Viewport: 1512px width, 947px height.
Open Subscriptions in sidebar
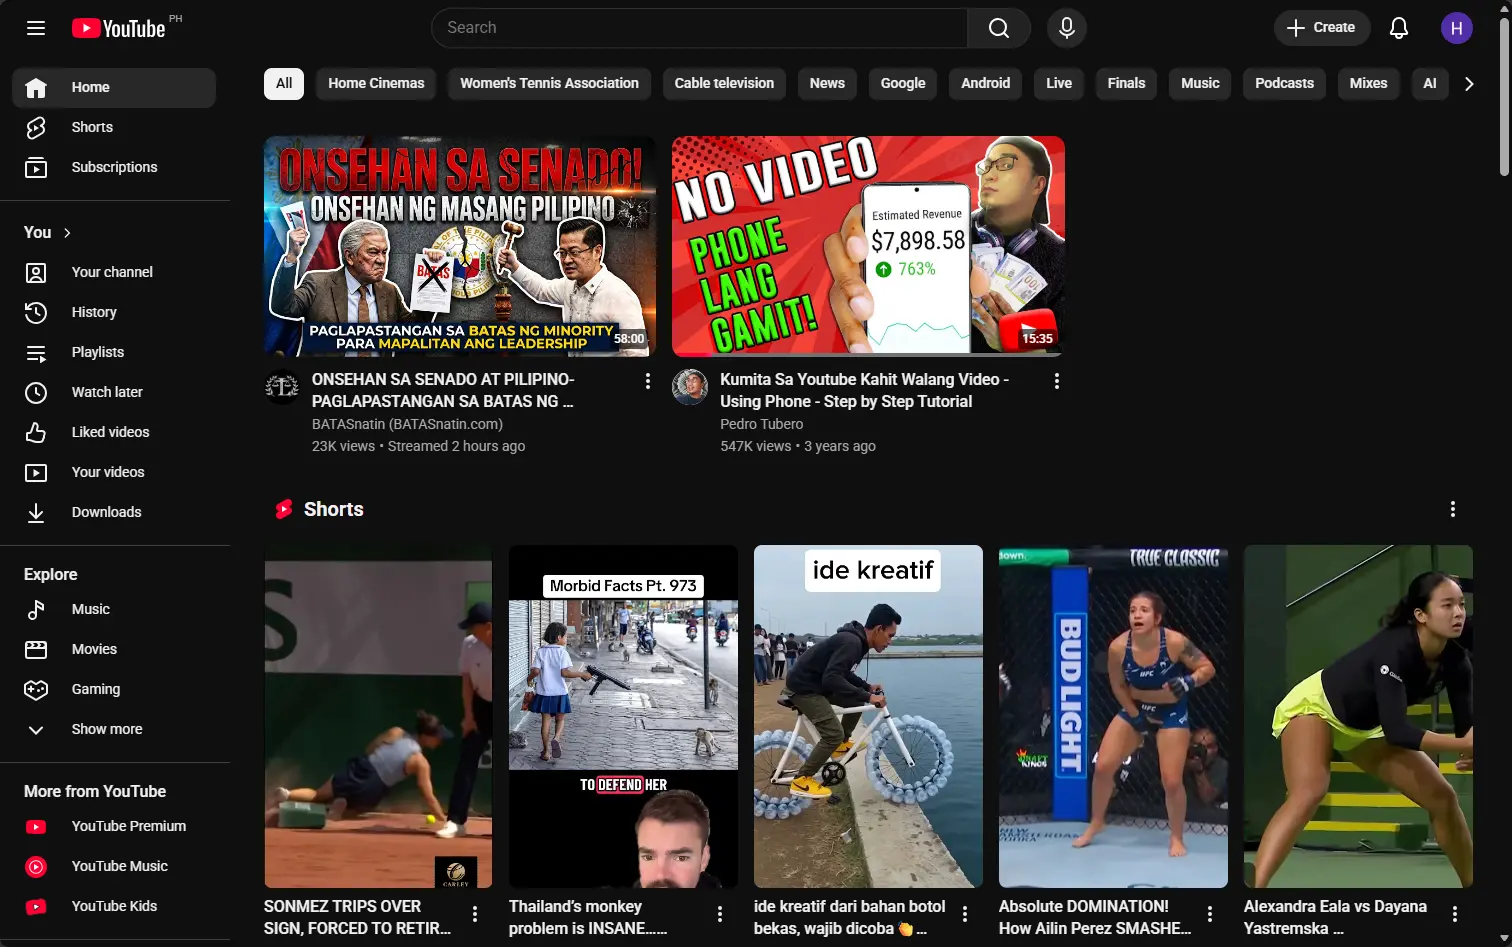click(114, 168)
